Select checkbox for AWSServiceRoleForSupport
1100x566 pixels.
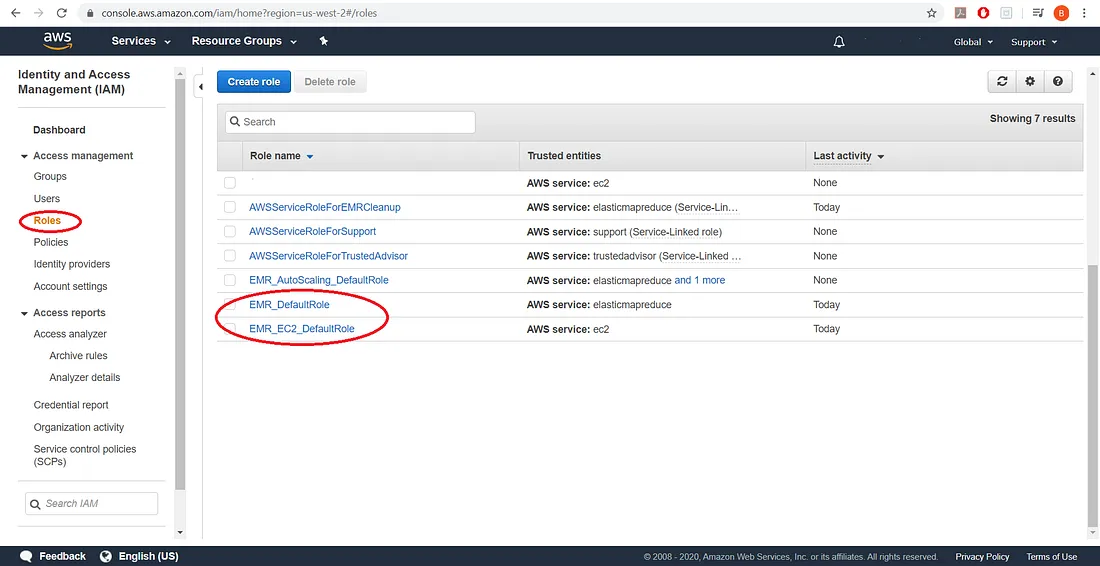pyautogui.click(x=229, y=231)
